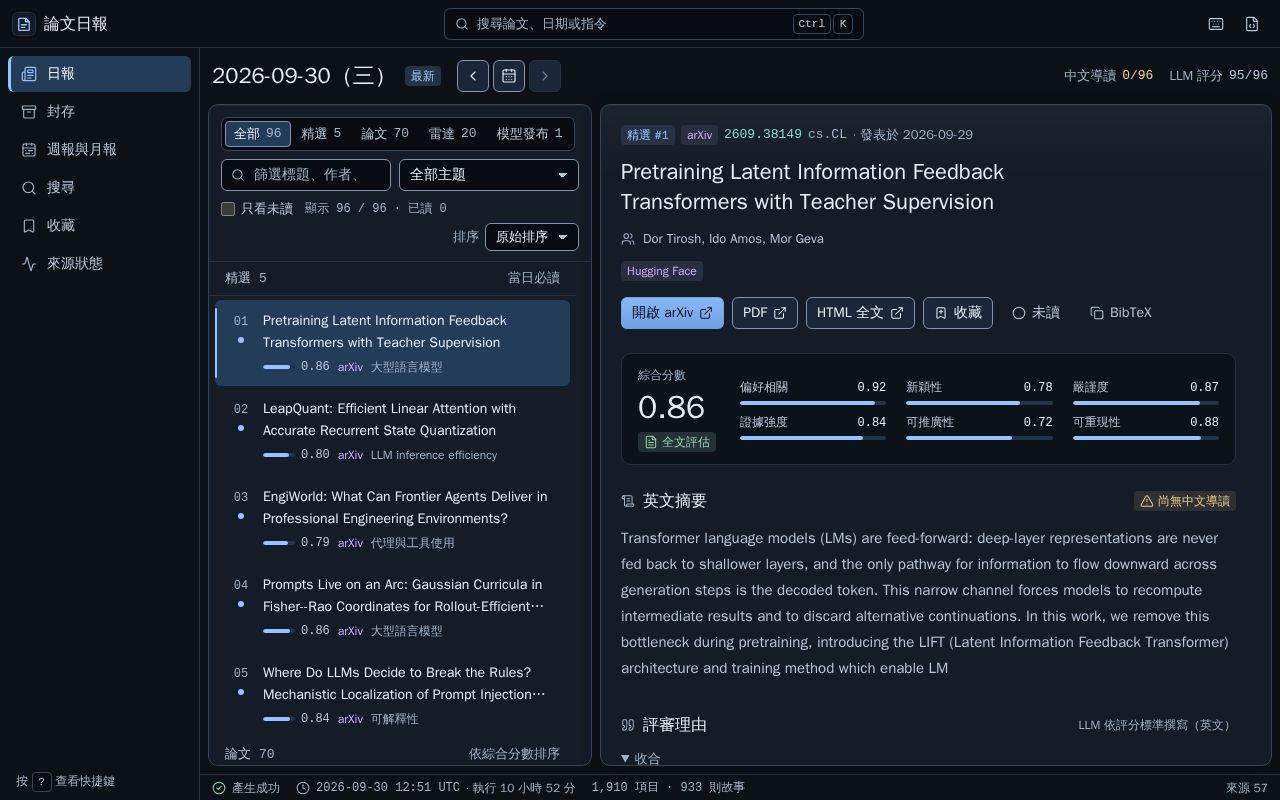Open 週報與月報 in the sidebar

click(100, 150)
